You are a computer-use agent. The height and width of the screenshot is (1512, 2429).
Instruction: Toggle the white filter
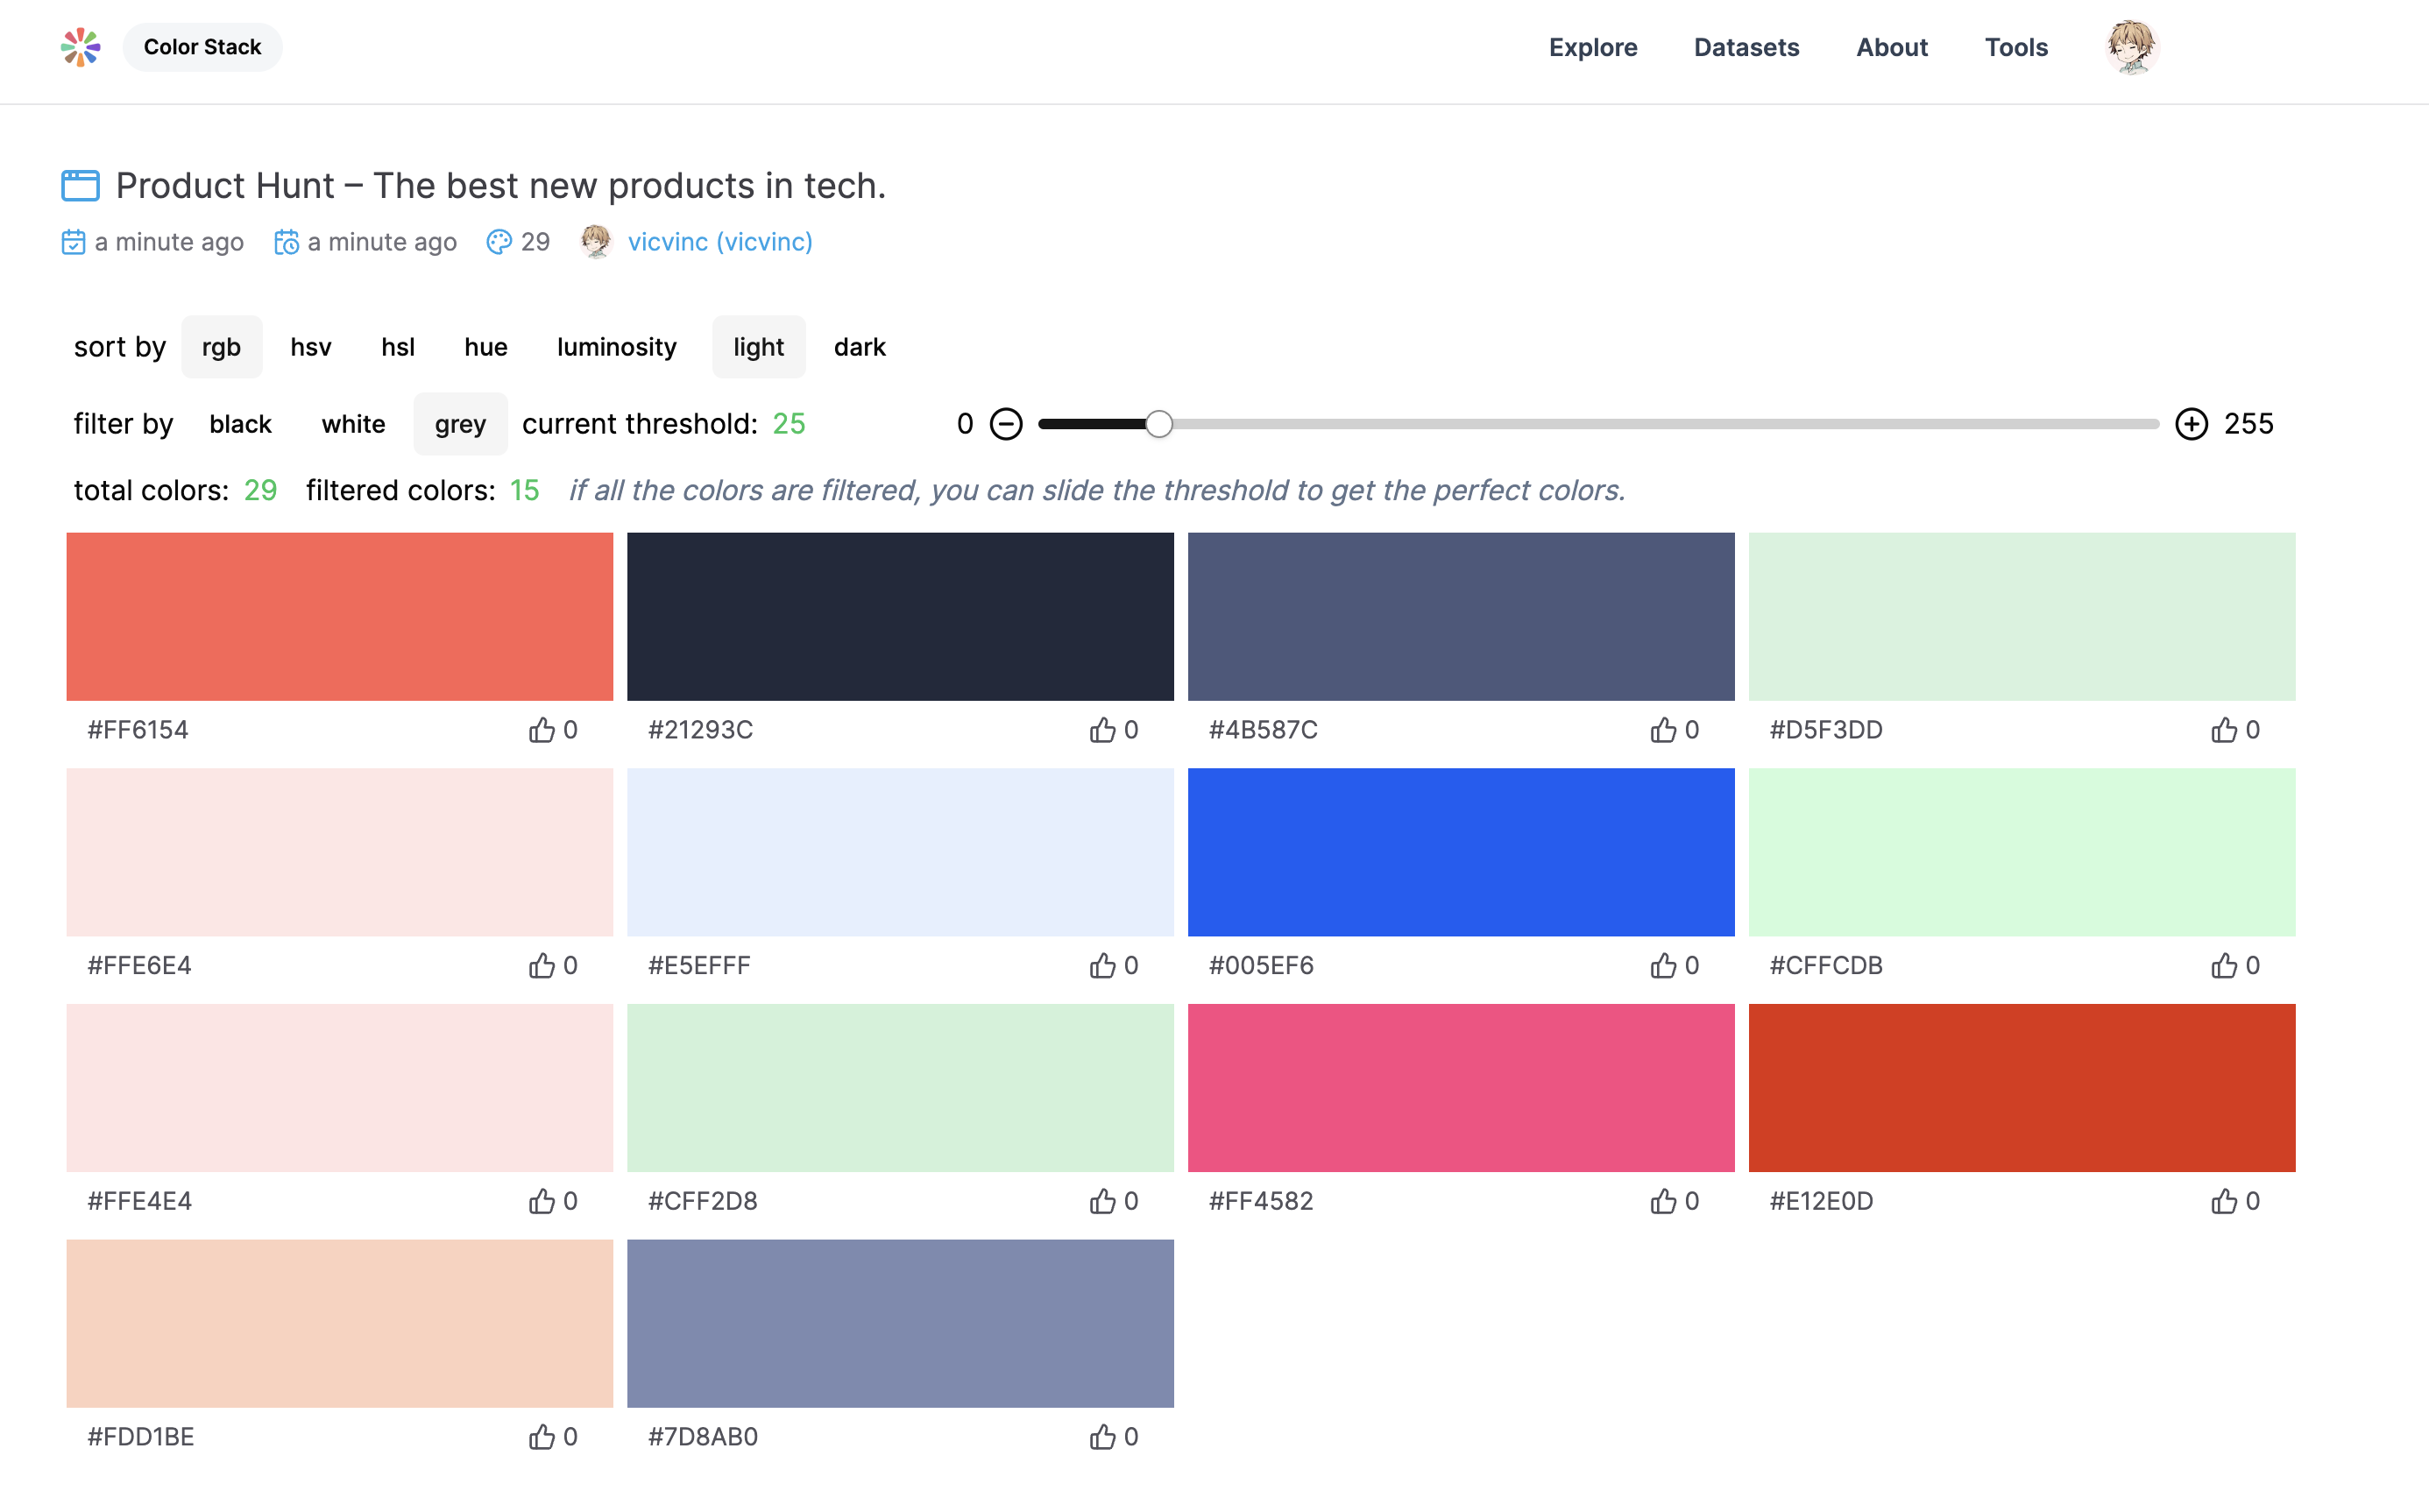pyautogui.click(x=354, y=424)
